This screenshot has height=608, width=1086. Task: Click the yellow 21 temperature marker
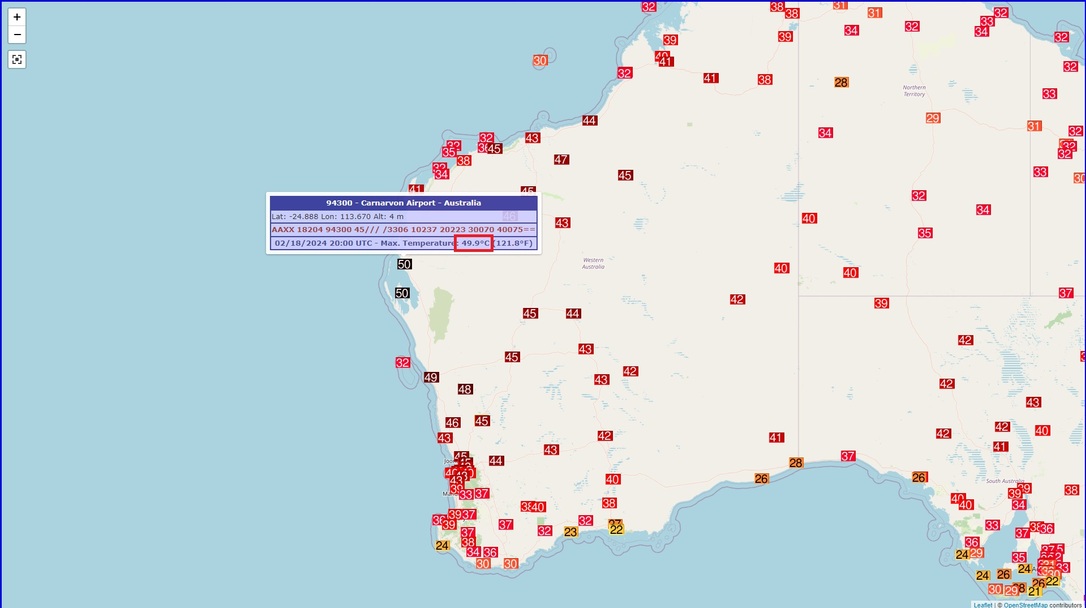coord(1034,591)
